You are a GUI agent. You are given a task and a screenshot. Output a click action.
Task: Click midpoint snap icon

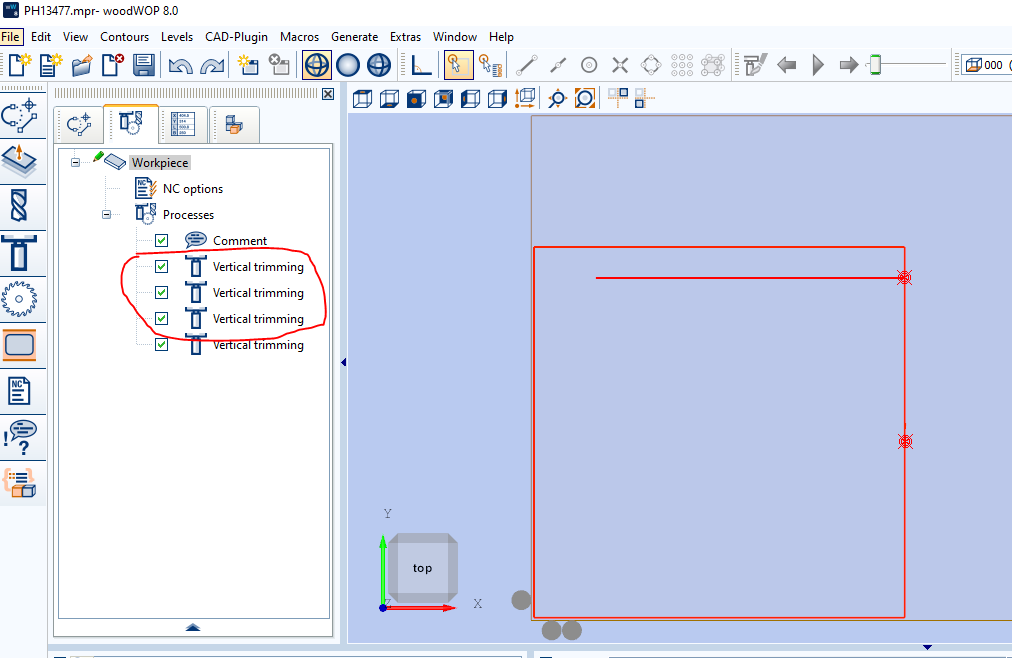pos(558,65)
